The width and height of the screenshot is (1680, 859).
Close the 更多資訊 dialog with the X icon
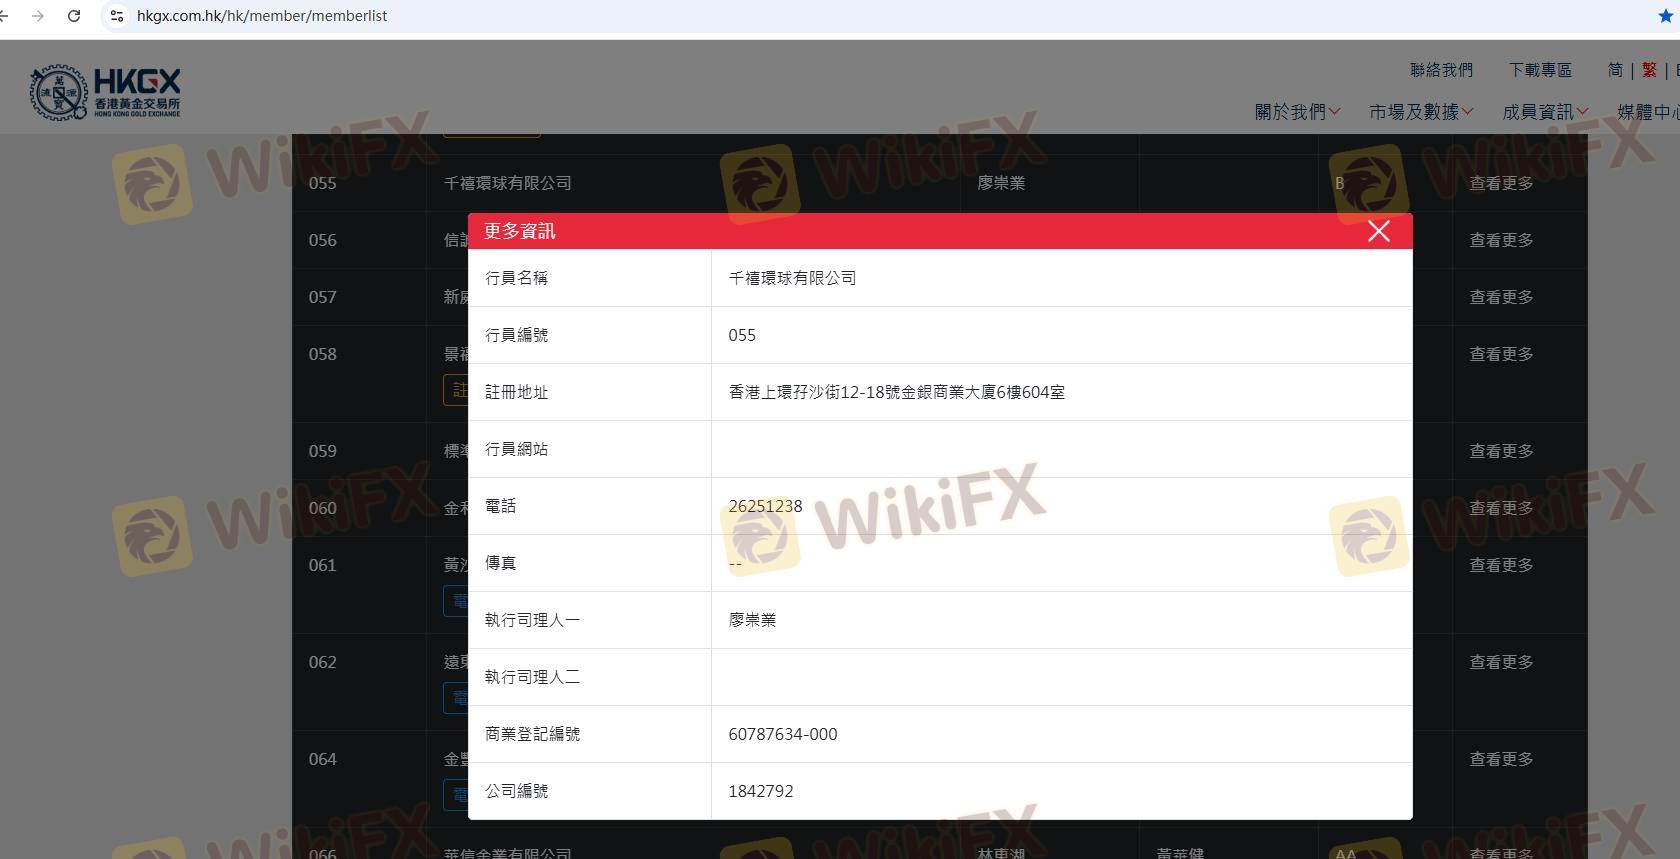point(1378,231)
